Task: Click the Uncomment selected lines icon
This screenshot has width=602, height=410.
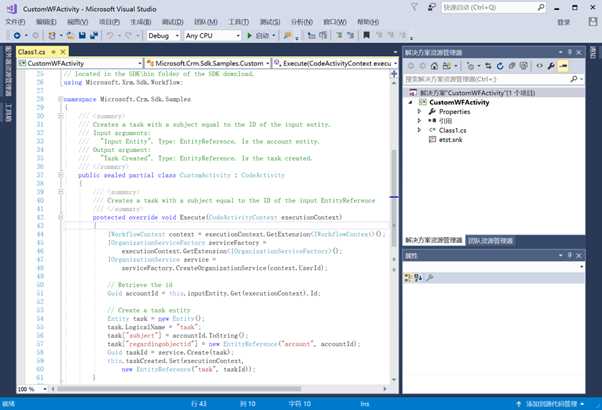Action: pos(351,35)
